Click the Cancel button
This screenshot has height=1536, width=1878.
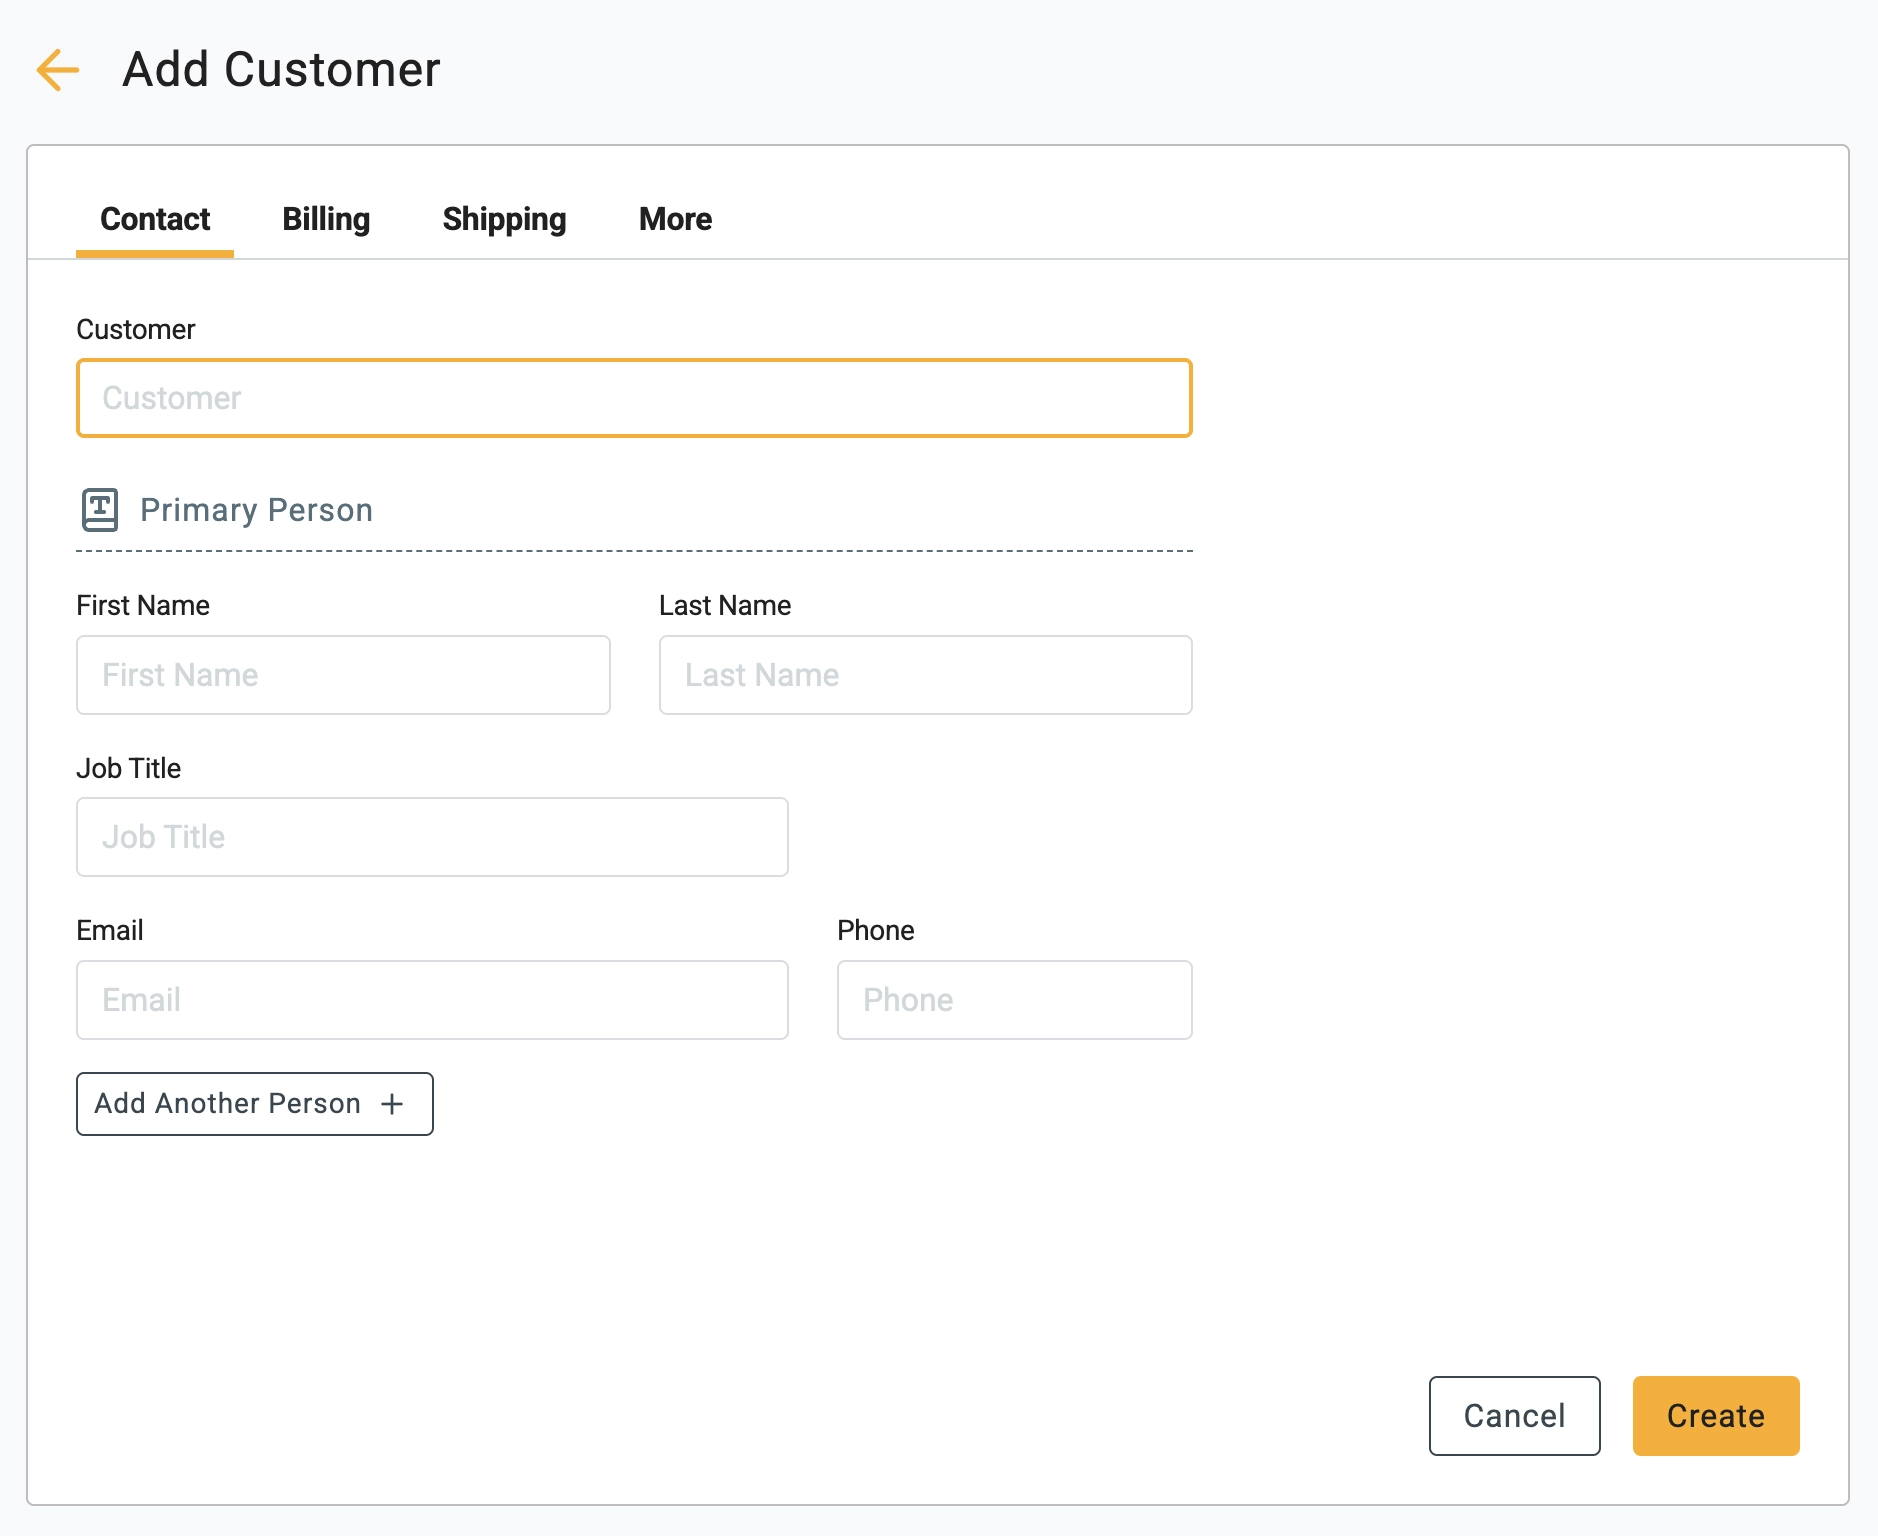click(1514, 1415)
